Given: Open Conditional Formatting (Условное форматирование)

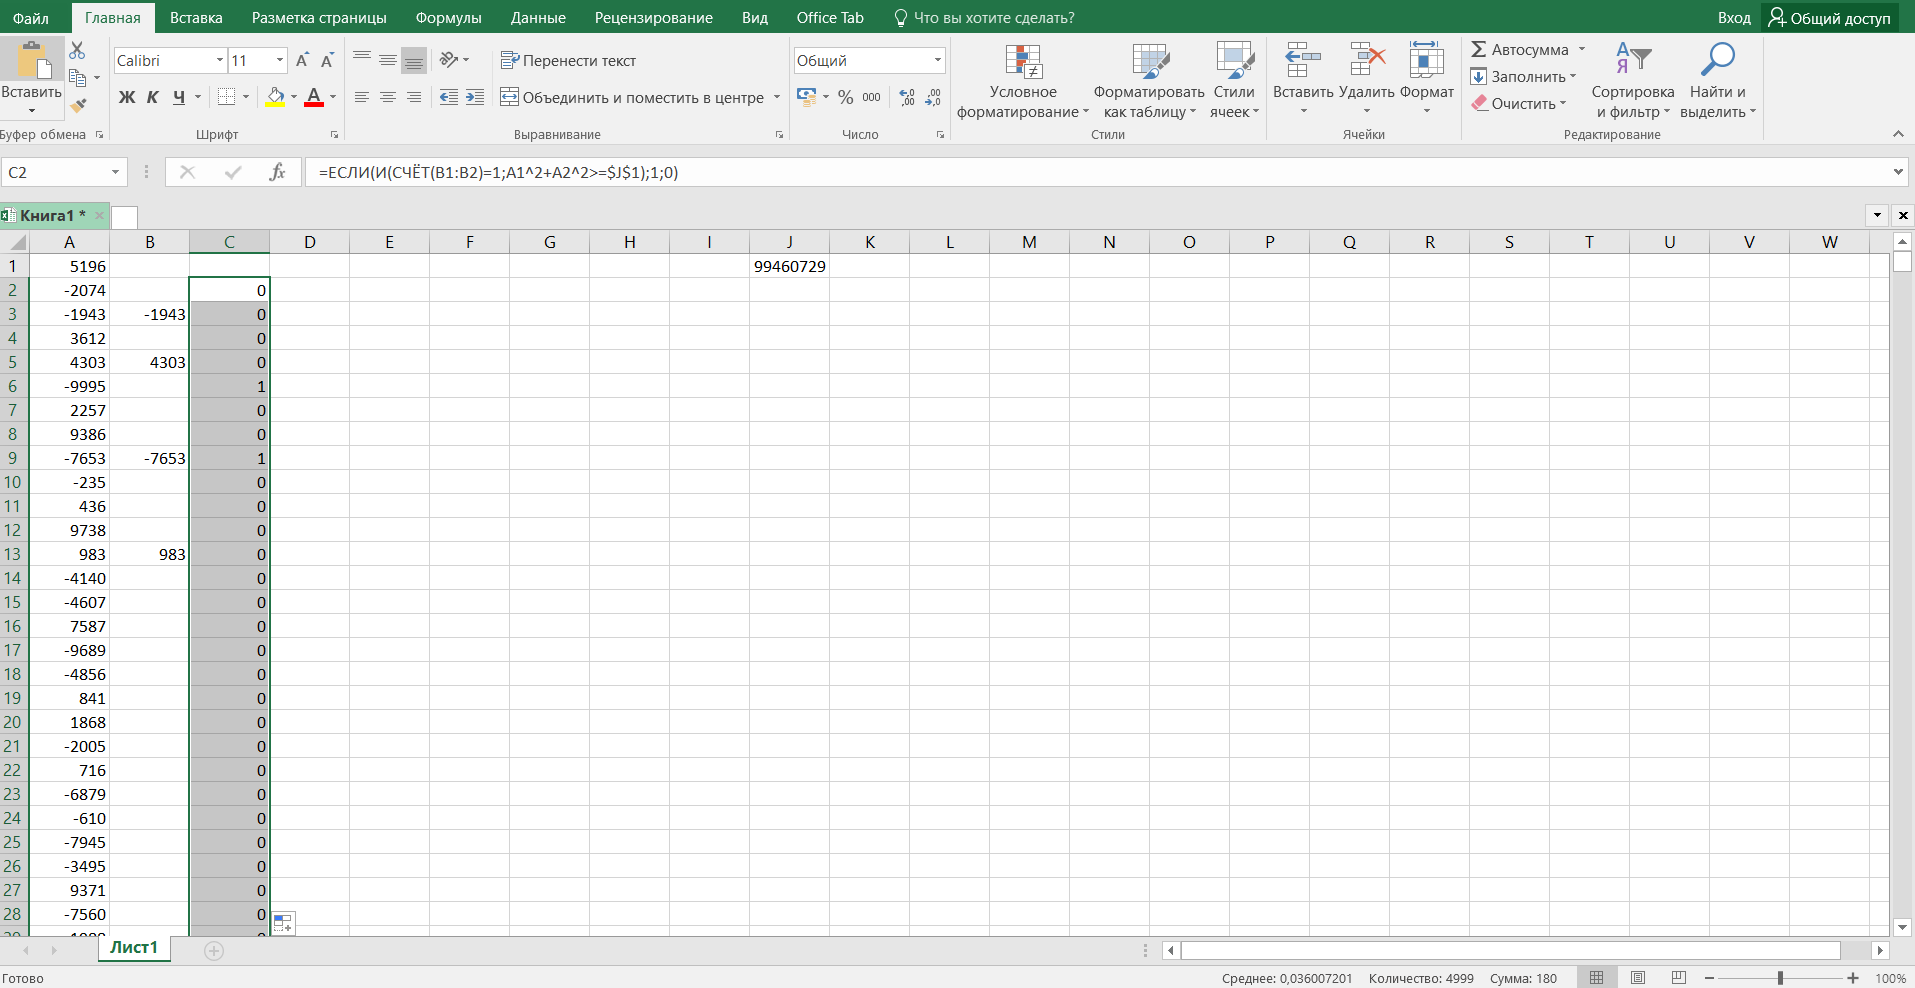Looking at the screenshot, I should (x=1023, y=81).
